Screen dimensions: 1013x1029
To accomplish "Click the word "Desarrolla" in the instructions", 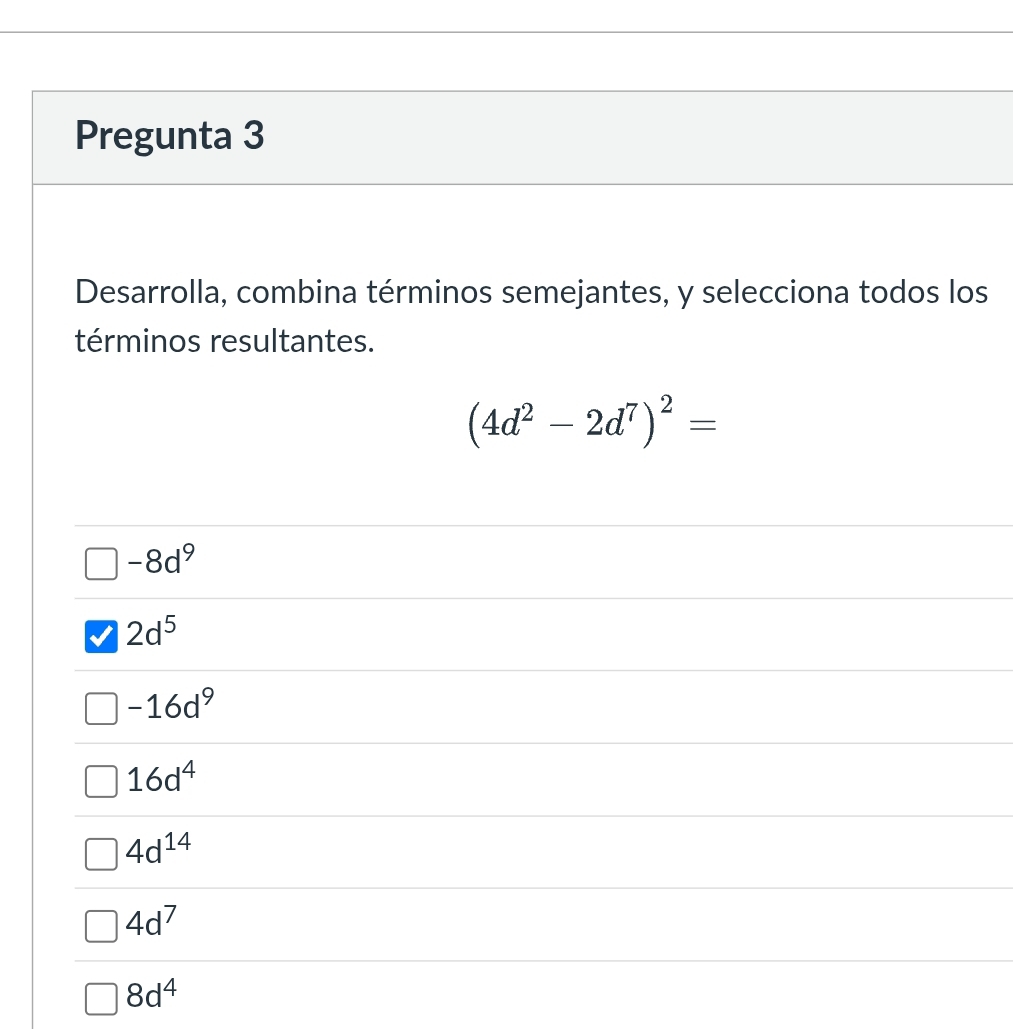I will tap(151, 293).
